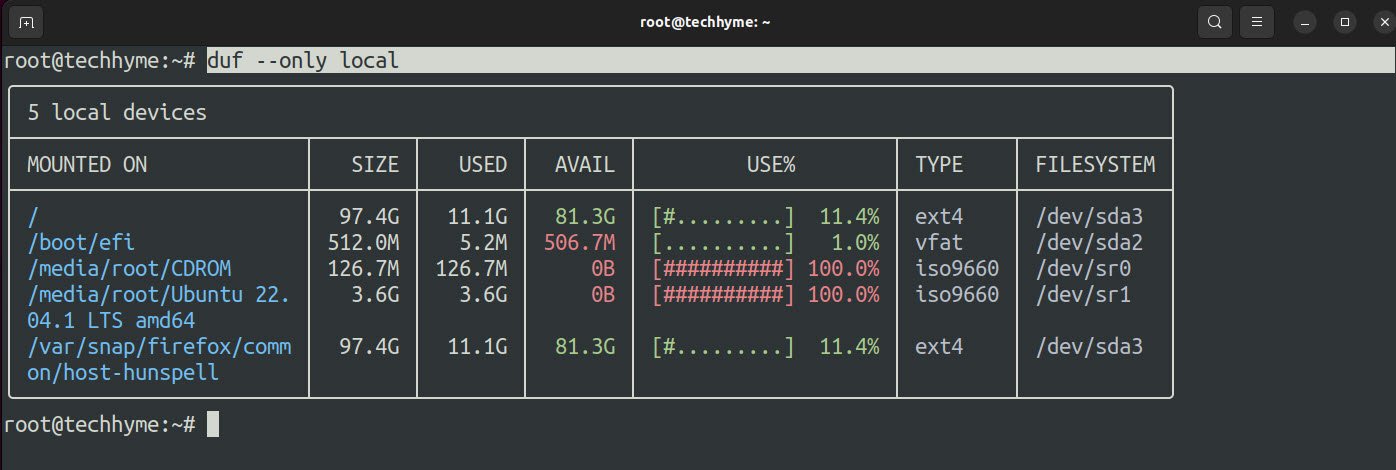This screenshot has width=1396, height=470.
Task: Click the USE% column header
Action: pyautogui.click(x=771, y=165)
